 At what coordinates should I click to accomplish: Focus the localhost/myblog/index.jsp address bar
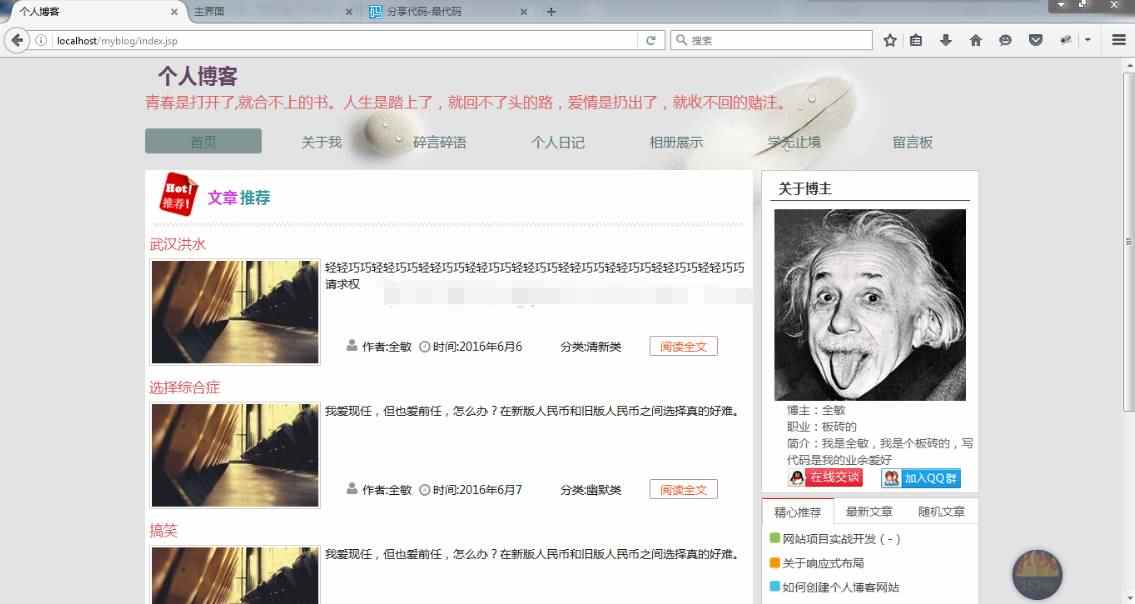(x=344, y=41)
